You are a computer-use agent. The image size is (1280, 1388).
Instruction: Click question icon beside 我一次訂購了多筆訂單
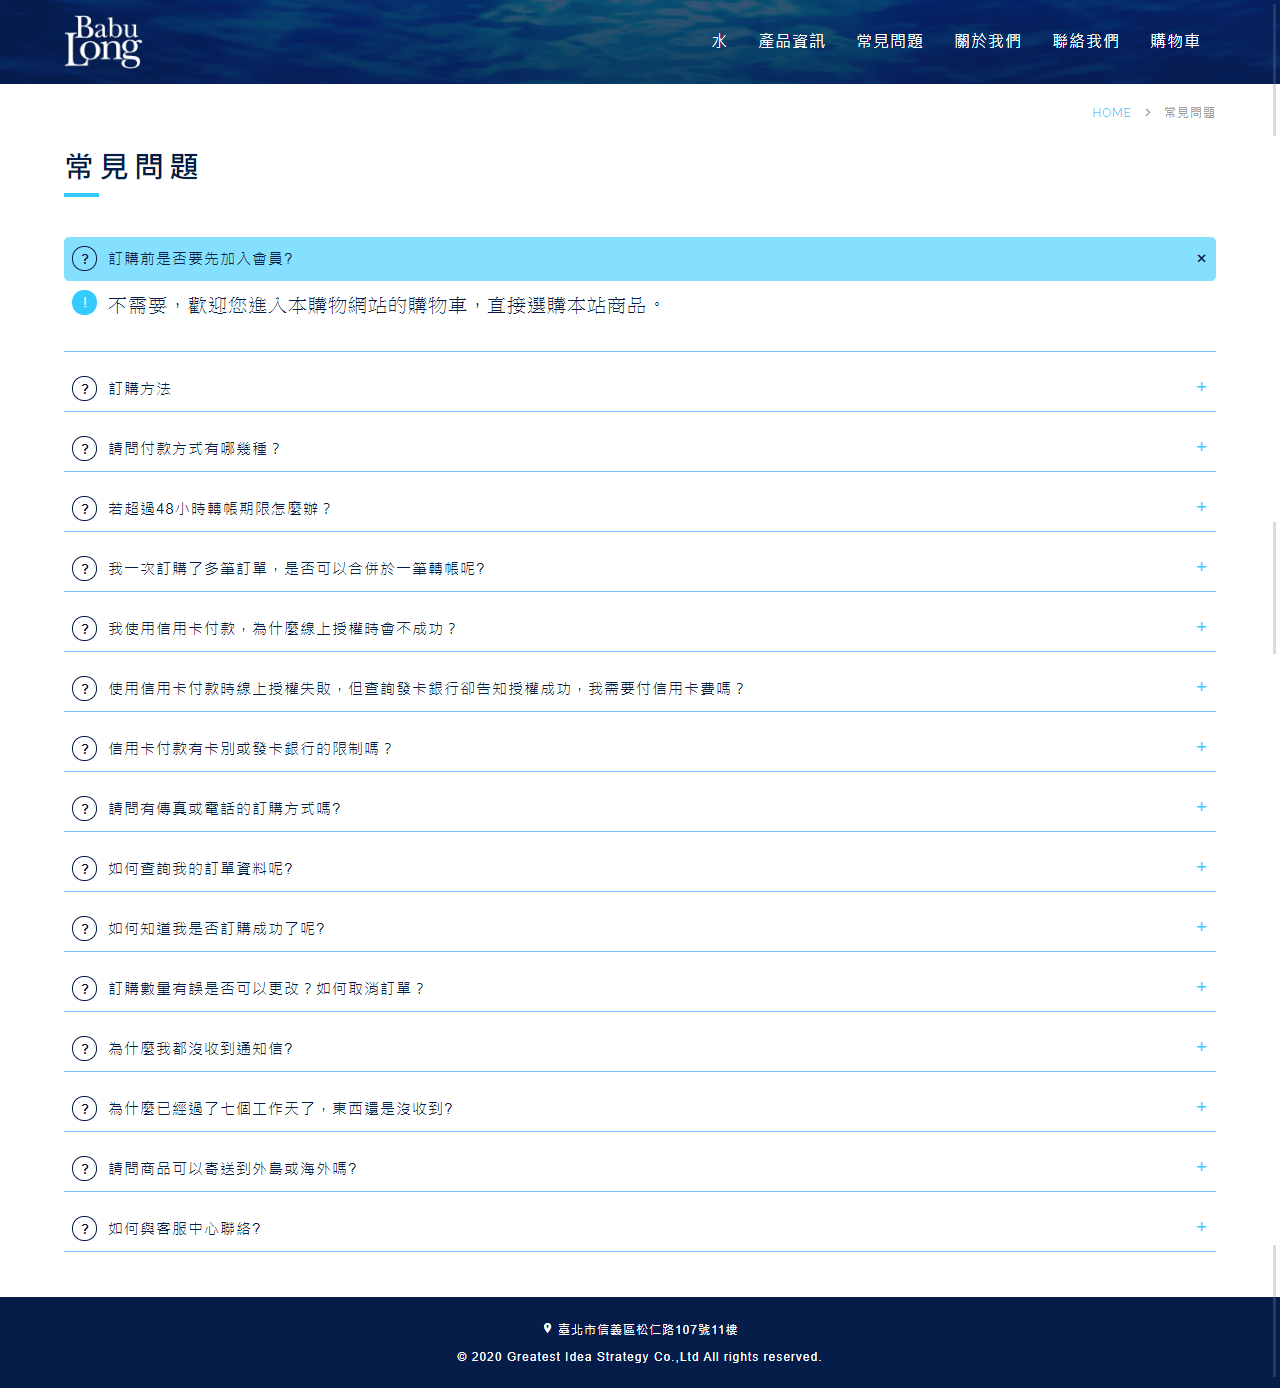tap(85, 569)
